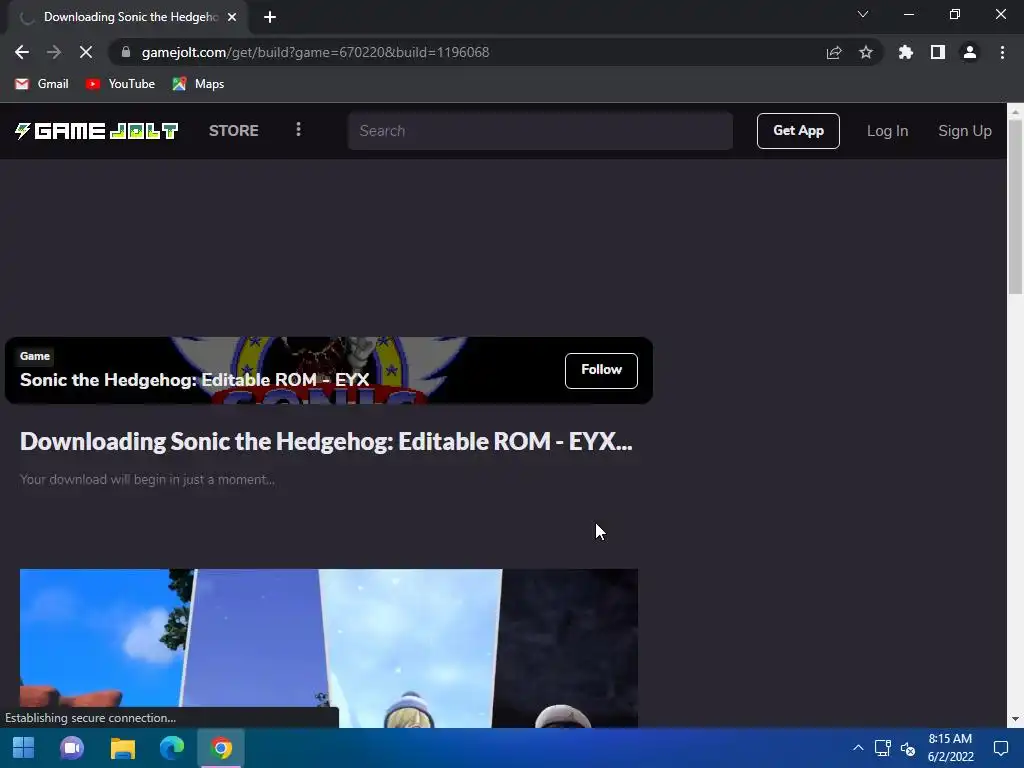Open the Chrome profile avatar
This screenshot has height=768, width=1024.
970,52
